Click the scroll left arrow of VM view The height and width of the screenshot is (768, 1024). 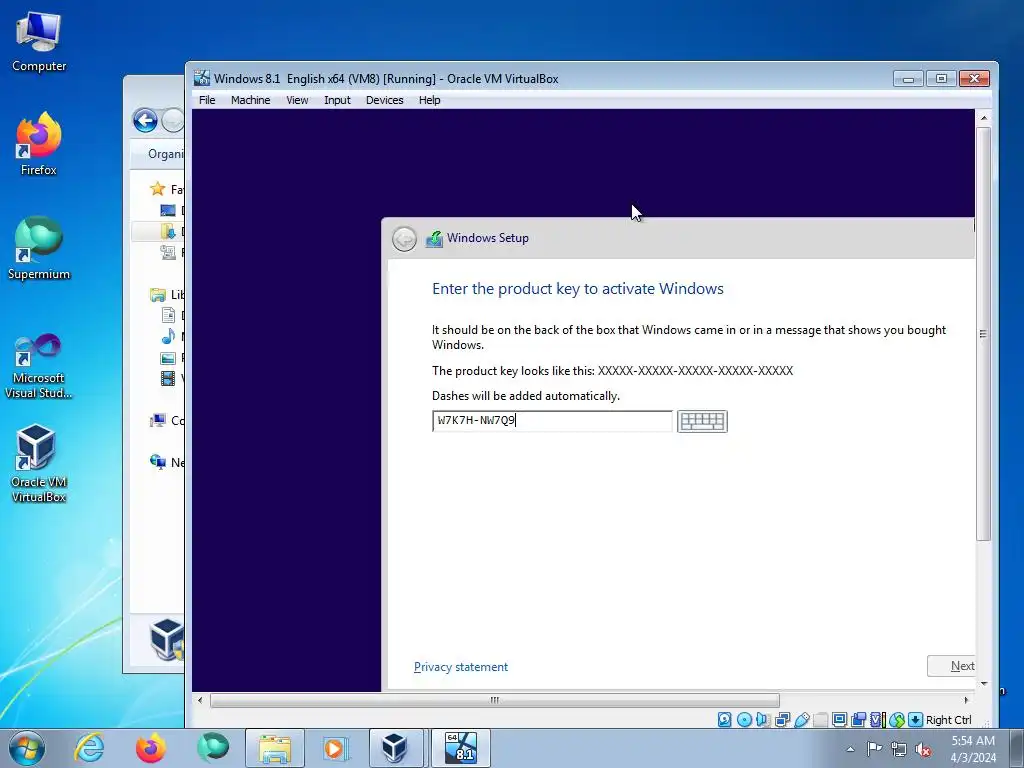(200, 700)
